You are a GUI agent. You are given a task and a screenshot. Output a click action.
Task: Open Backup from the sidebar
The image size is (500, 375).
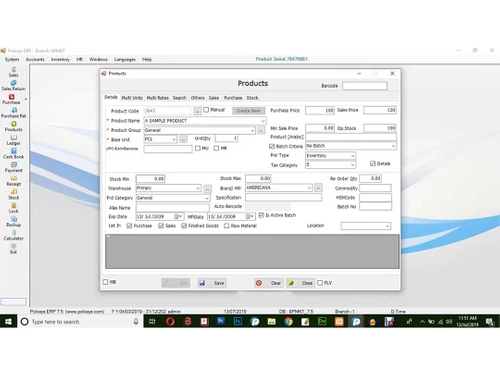pos(14,222)
